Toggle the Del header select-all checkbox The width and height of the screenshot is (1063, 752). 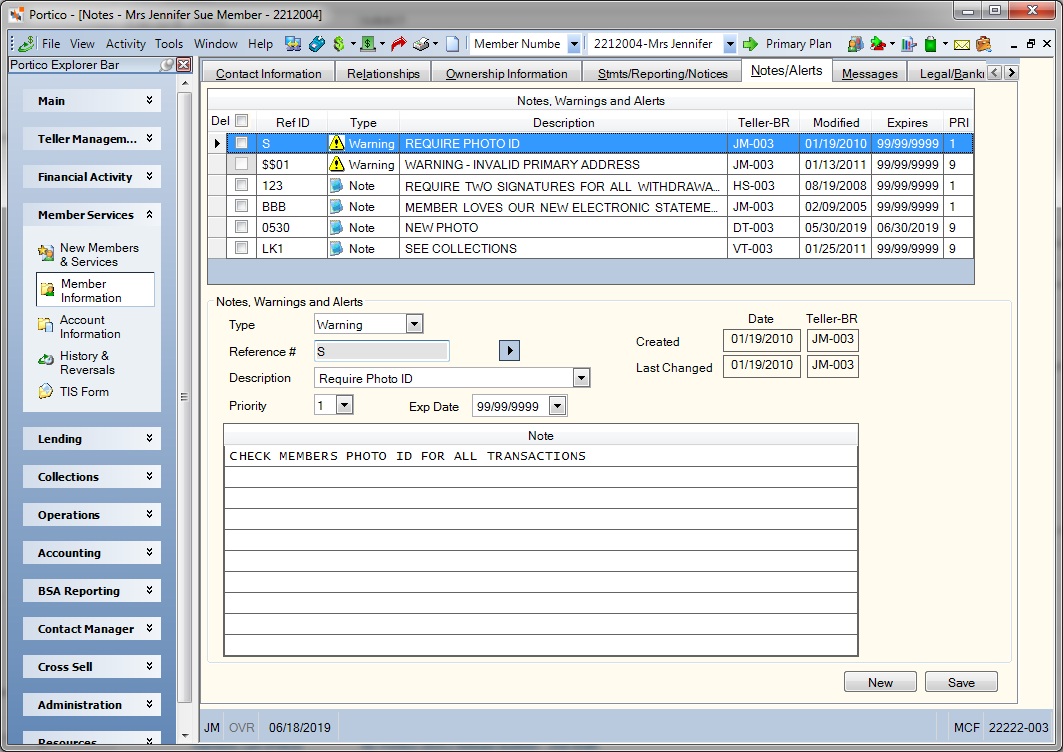pos(241,121)
